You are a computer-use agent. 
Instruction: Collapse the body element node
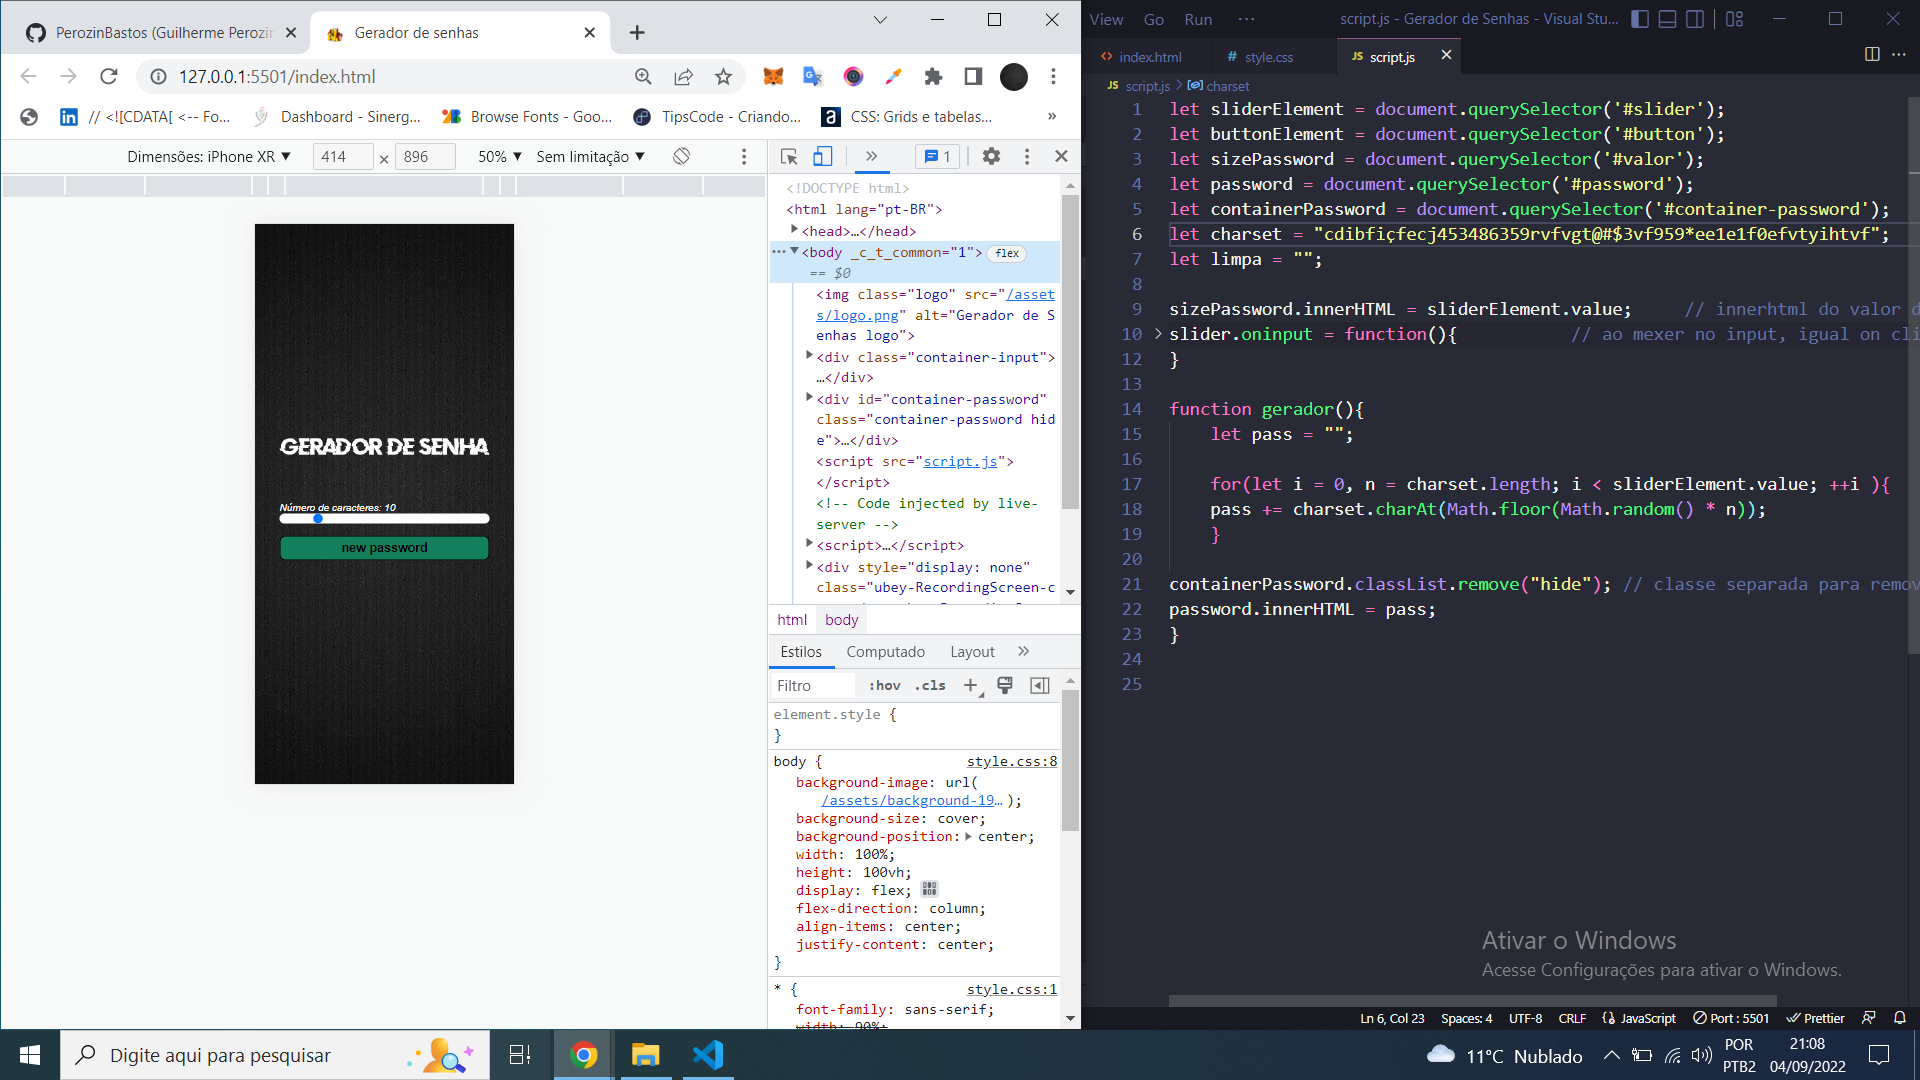pyautogui.click(x=795, y=251)
